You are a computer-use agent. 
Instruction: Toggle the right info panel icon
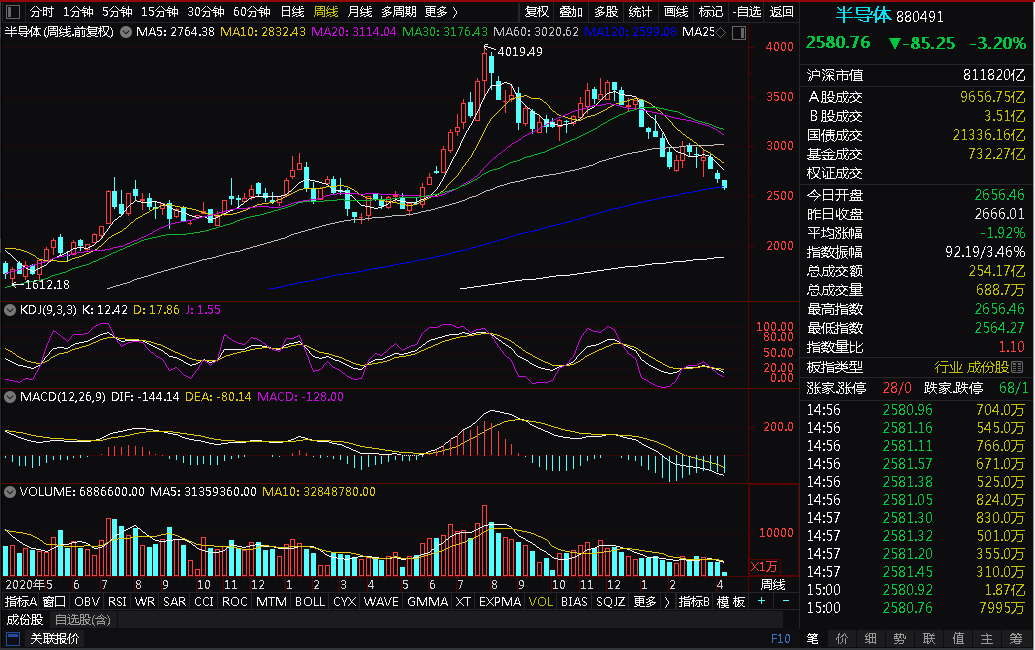[x=739, y=32]
